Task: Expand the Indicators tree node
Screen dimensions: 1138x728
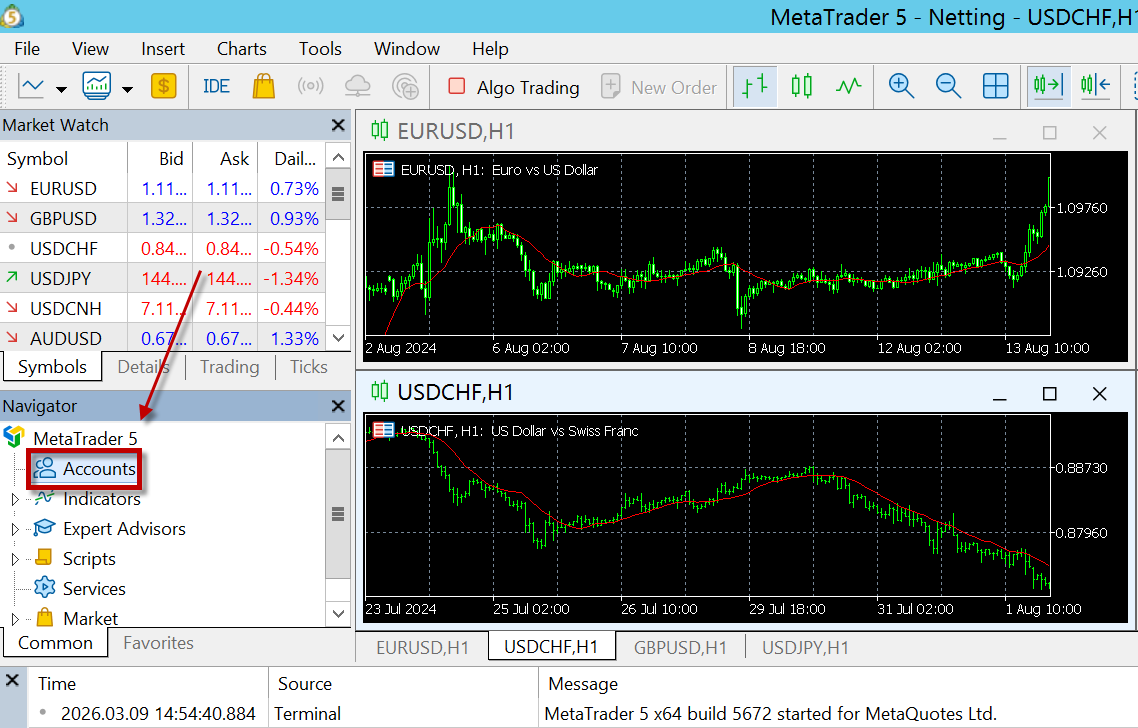Action: [14, 499]
